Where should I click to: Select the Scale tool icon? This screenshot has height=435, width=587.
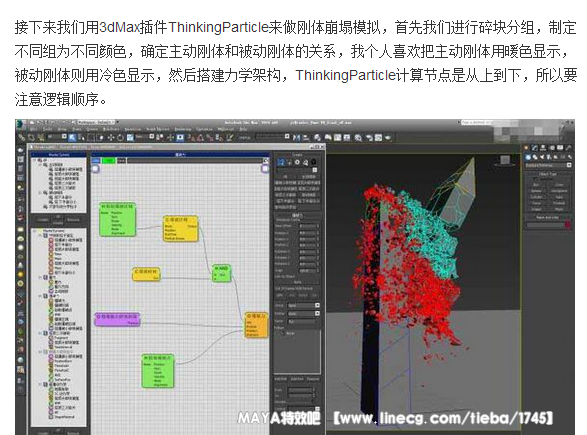point(130,137)
